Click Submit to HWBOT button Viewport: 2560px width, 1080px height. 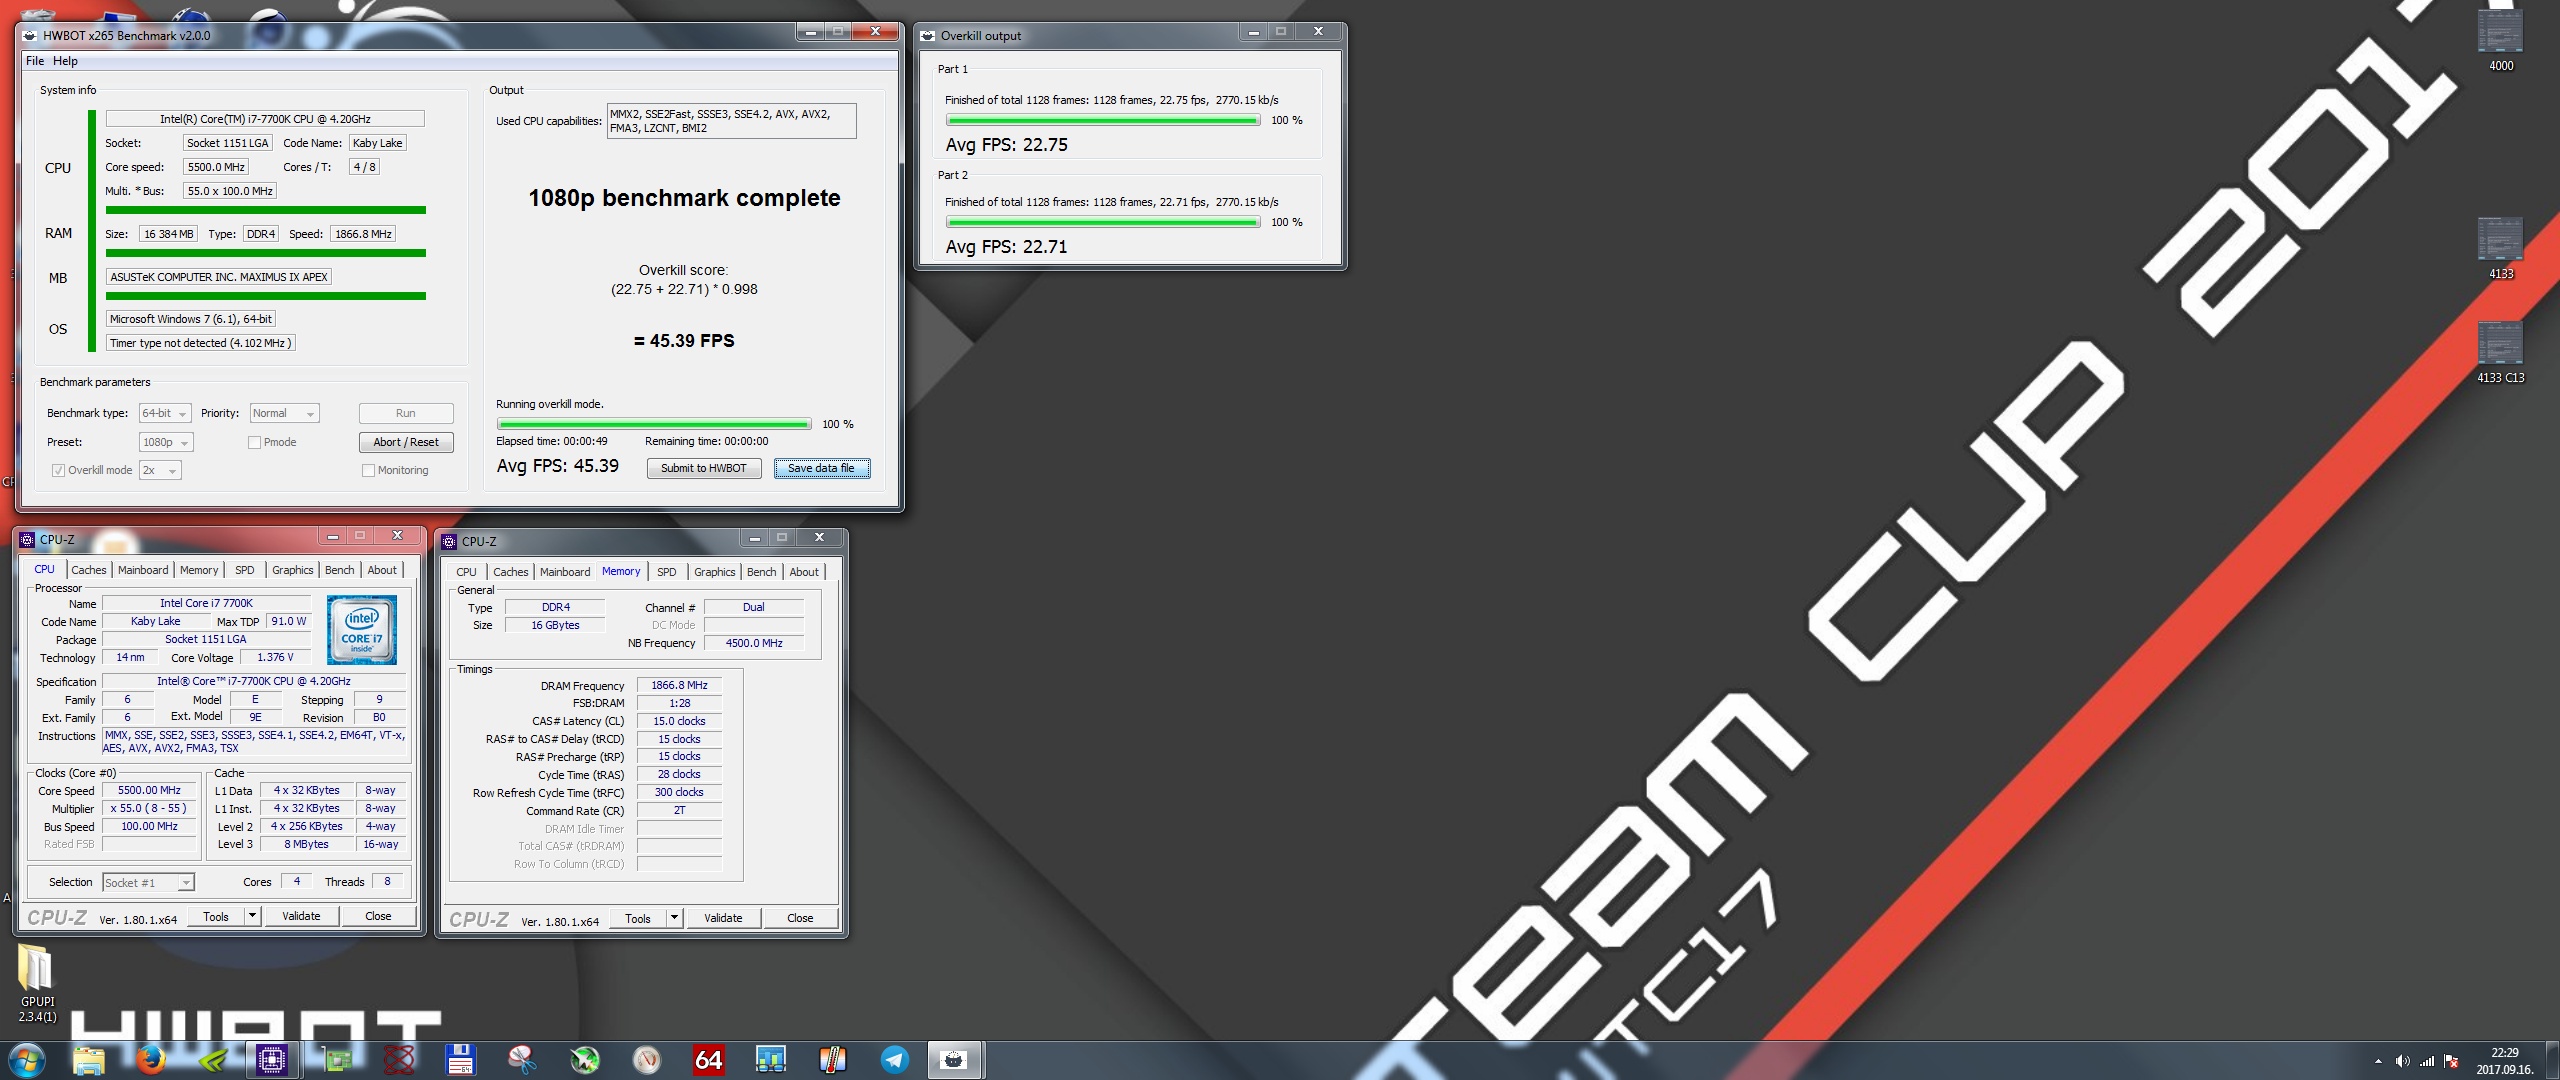pos(704,468)
